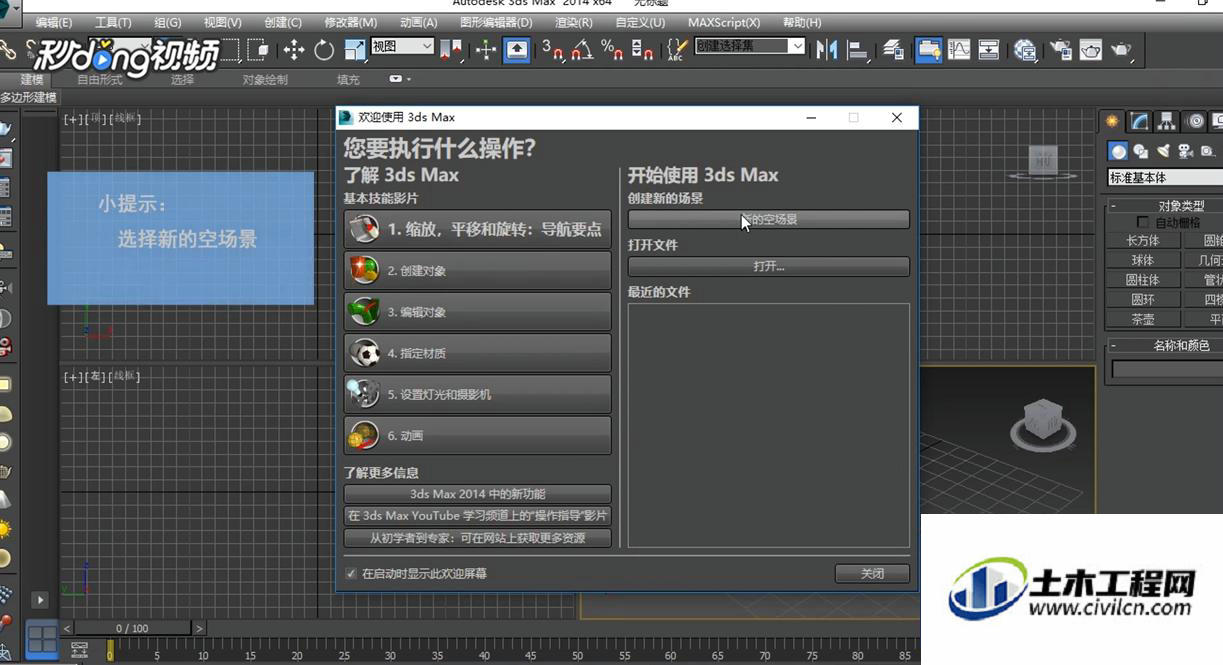Viewport: 1223px width, 665px height.
Task: Play video 1. 缩放，平移和旋转
Action: 477,229
